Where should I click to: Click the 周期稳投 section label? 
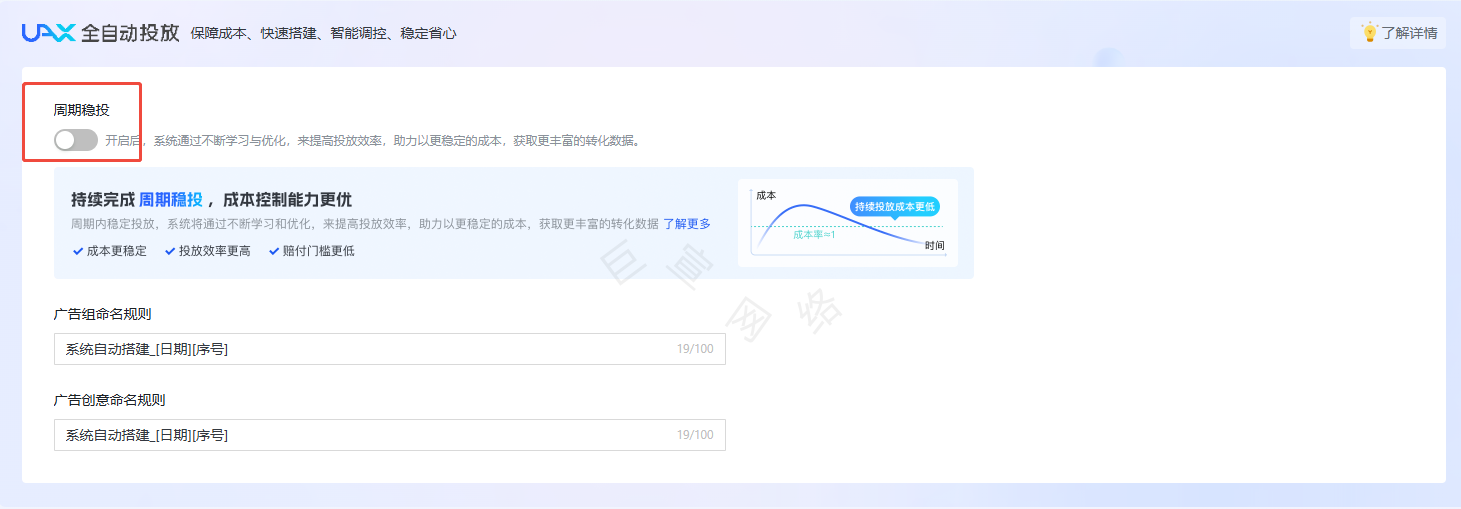click(82, 110)
